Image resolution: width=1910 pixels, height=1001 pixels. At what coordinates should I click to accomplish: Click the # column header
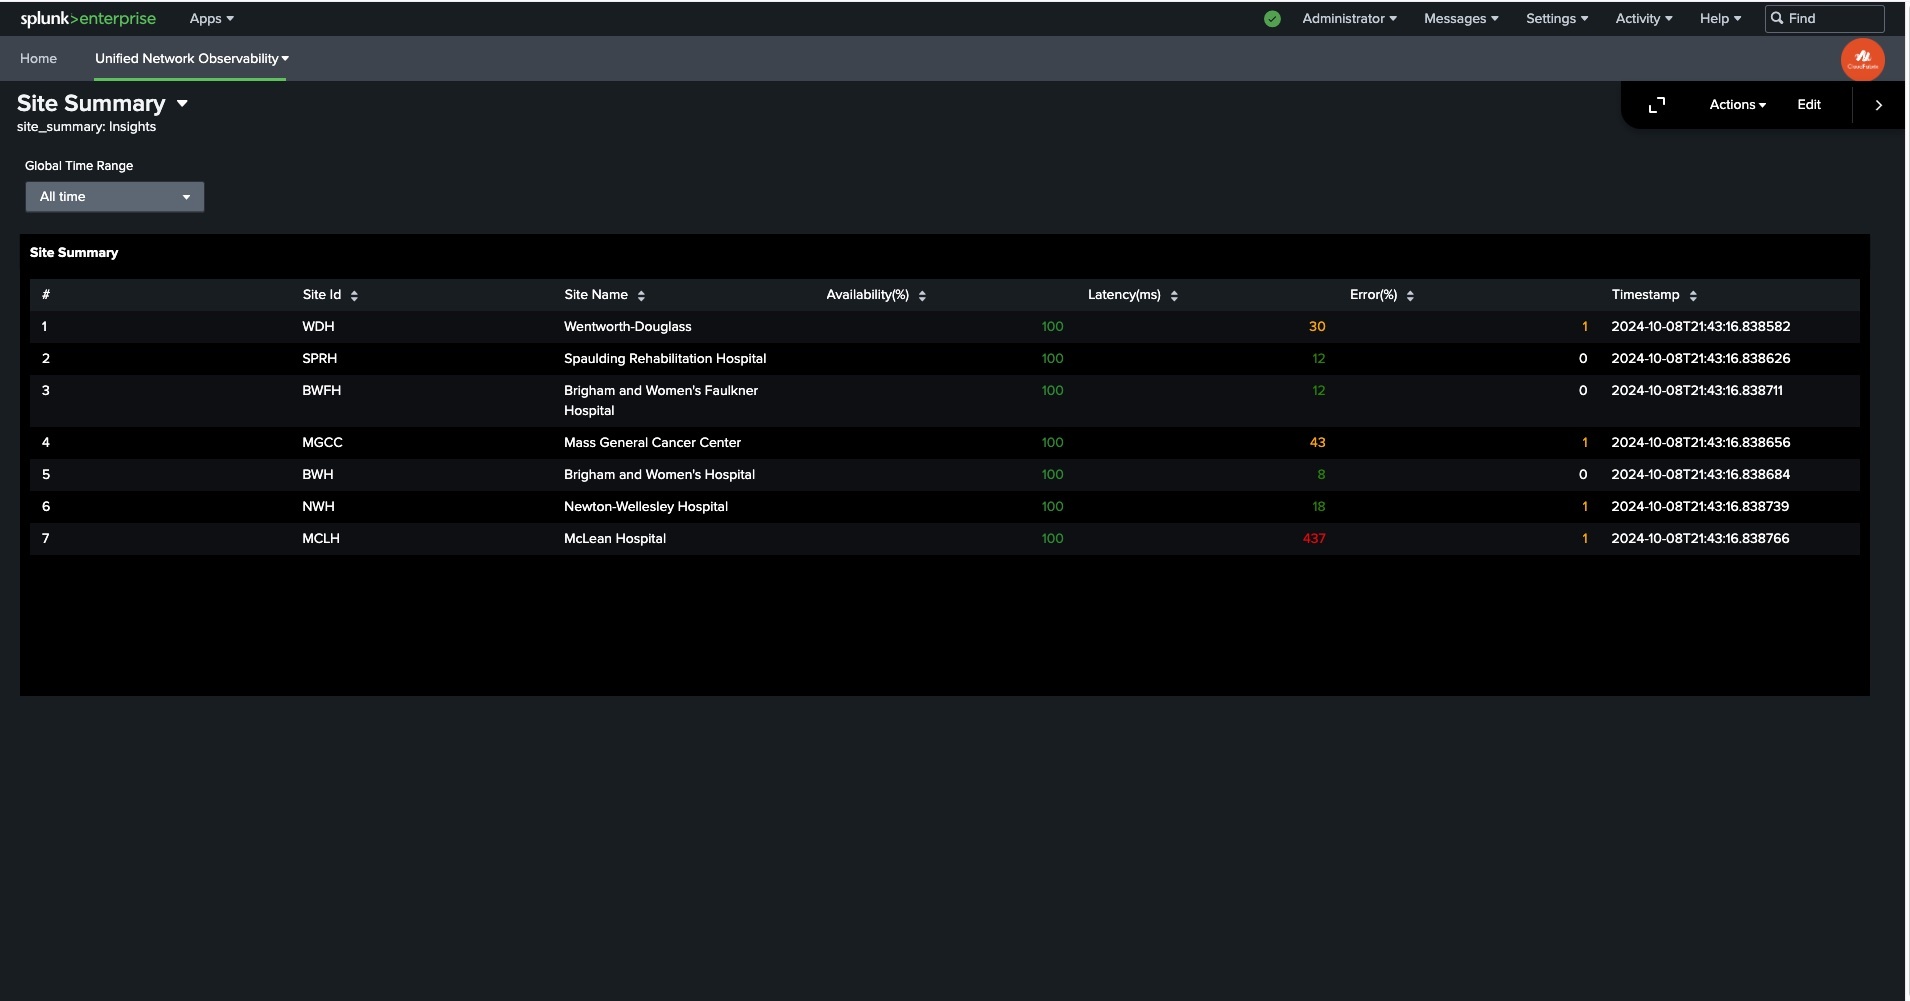point(46,295)
